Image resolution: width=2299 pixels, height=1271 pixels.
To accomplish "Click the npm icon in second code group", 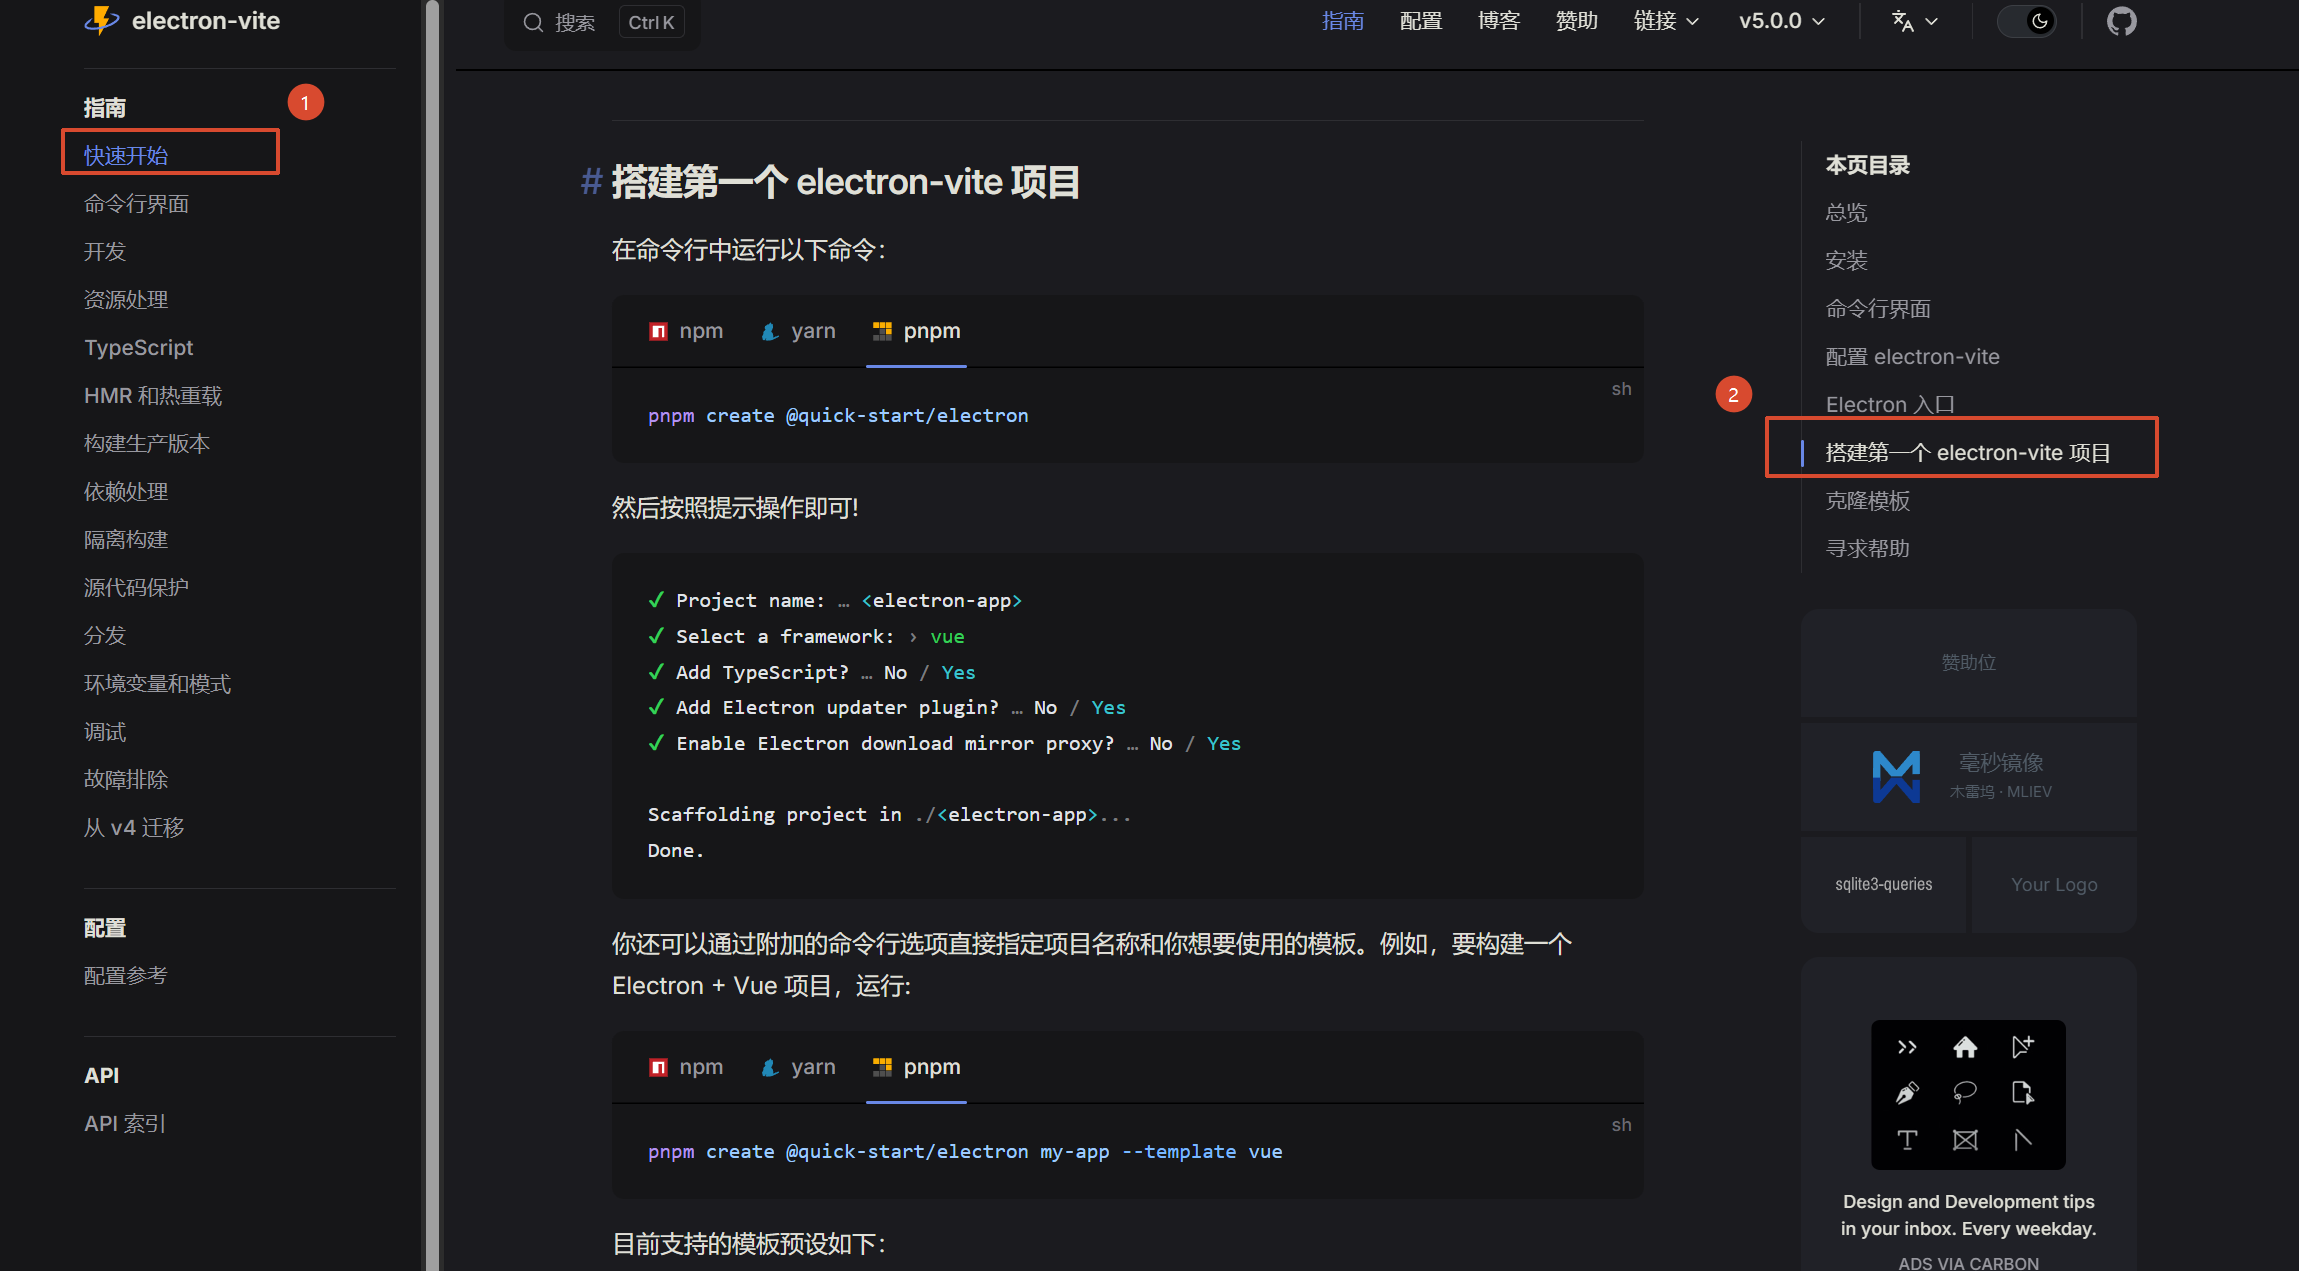I will click(658, 1067).
